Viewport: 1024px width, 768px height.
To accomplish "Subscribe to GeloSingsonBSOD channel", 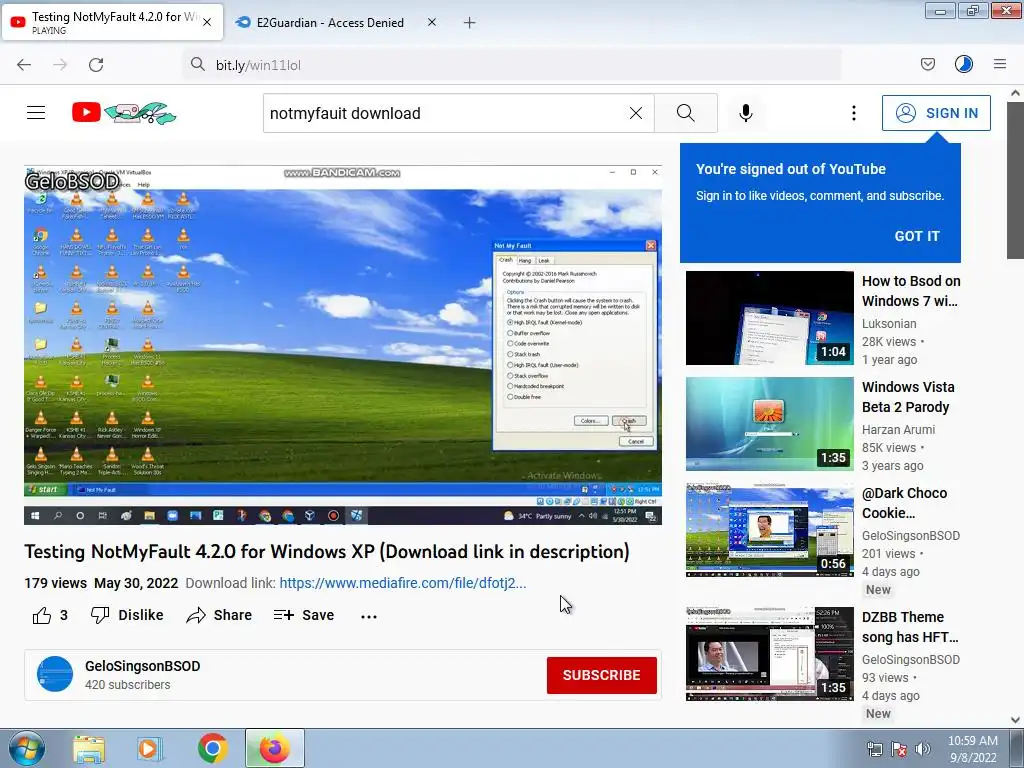I will pyautogui.click(x=601, y=675).
